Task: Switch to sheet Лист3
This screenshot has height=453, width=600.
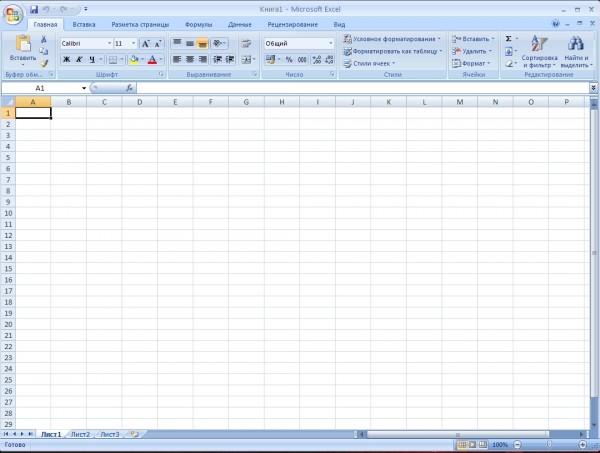Action: (110, 434)
